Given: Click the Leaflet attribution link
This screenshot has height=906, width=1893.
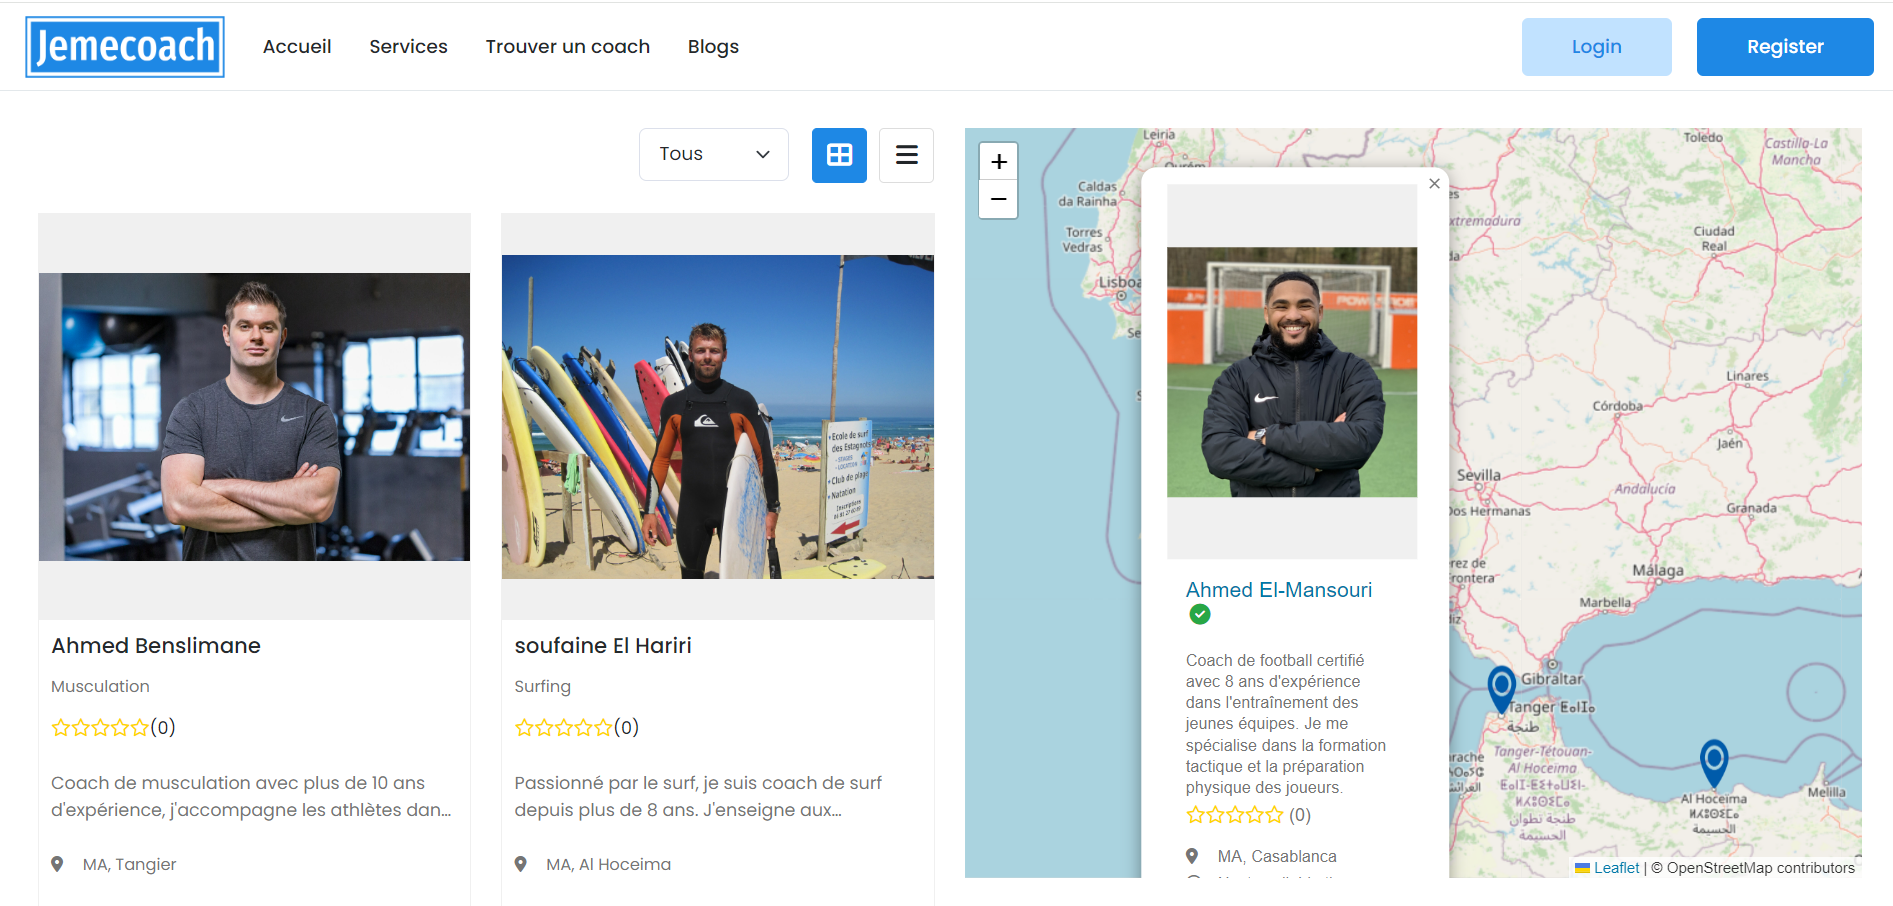Looking at the screenshot, I should click(x=1616, y=868).
